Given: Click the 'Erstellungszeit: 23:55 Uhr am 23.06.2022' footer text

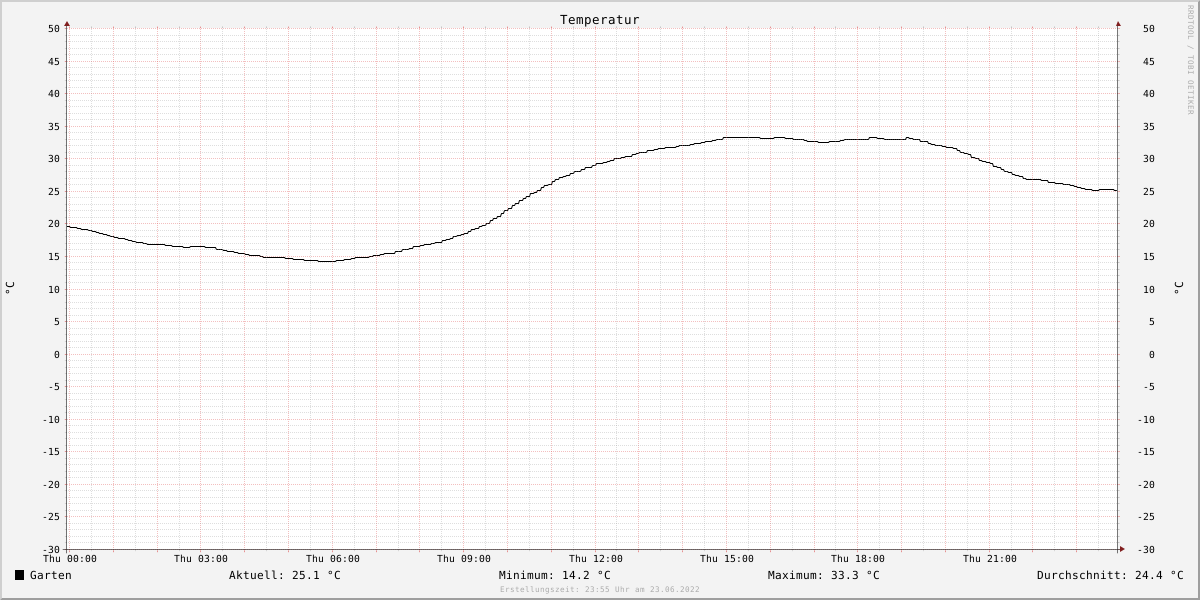Looking at the screenshot, I should point(600,590).
